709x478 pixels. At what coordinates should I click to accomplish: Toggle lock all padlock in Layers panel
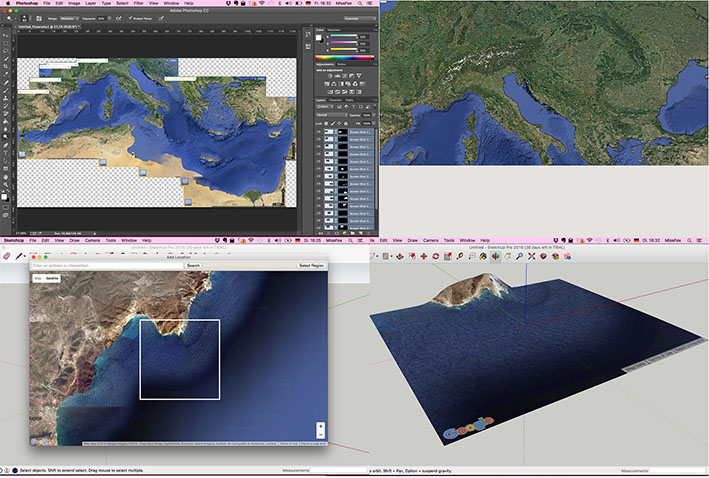(345, 123)
